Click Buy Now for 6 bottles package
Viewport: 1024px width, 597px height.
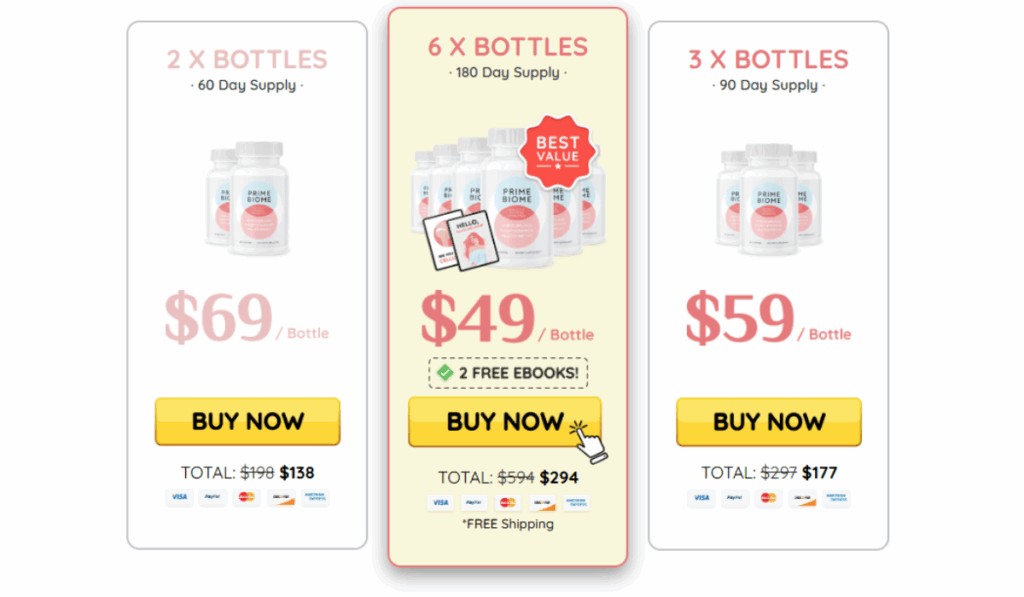504,422
